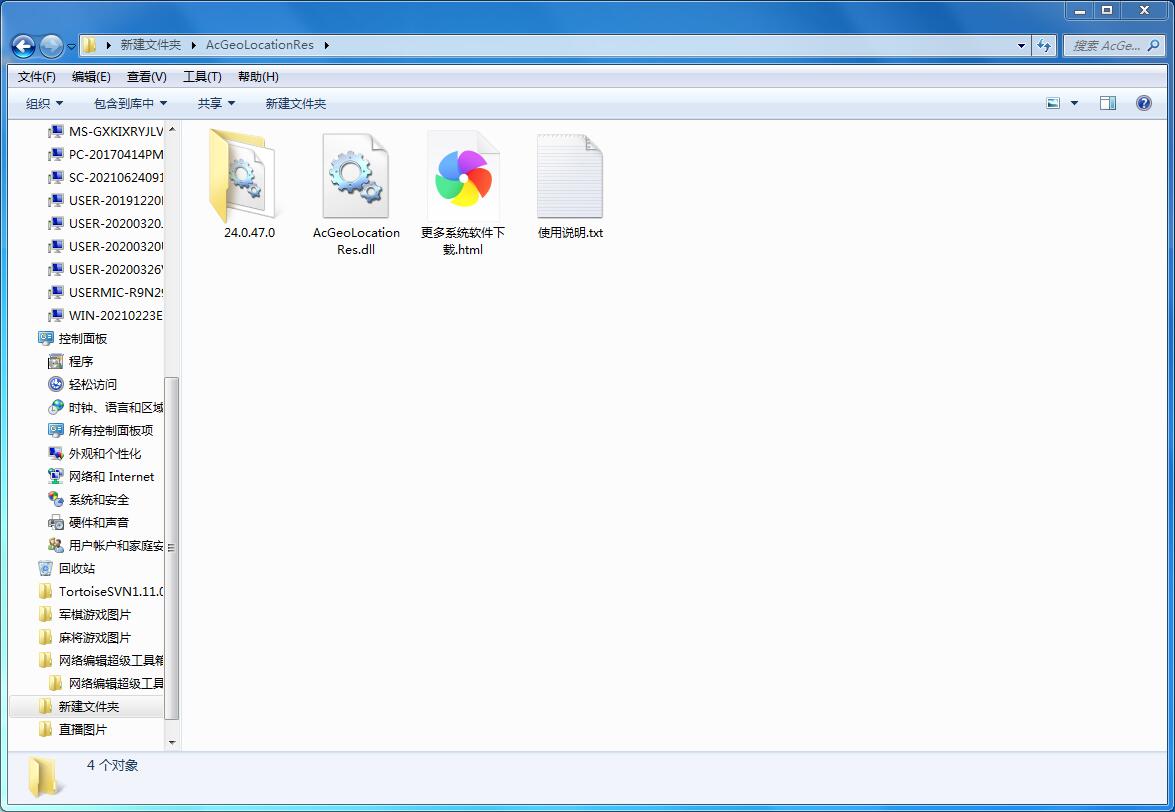This screenshot has height=812, width=1175.
Task: Expand breadcrumb arrow after 新建文件夹
Action: (193, 46)
